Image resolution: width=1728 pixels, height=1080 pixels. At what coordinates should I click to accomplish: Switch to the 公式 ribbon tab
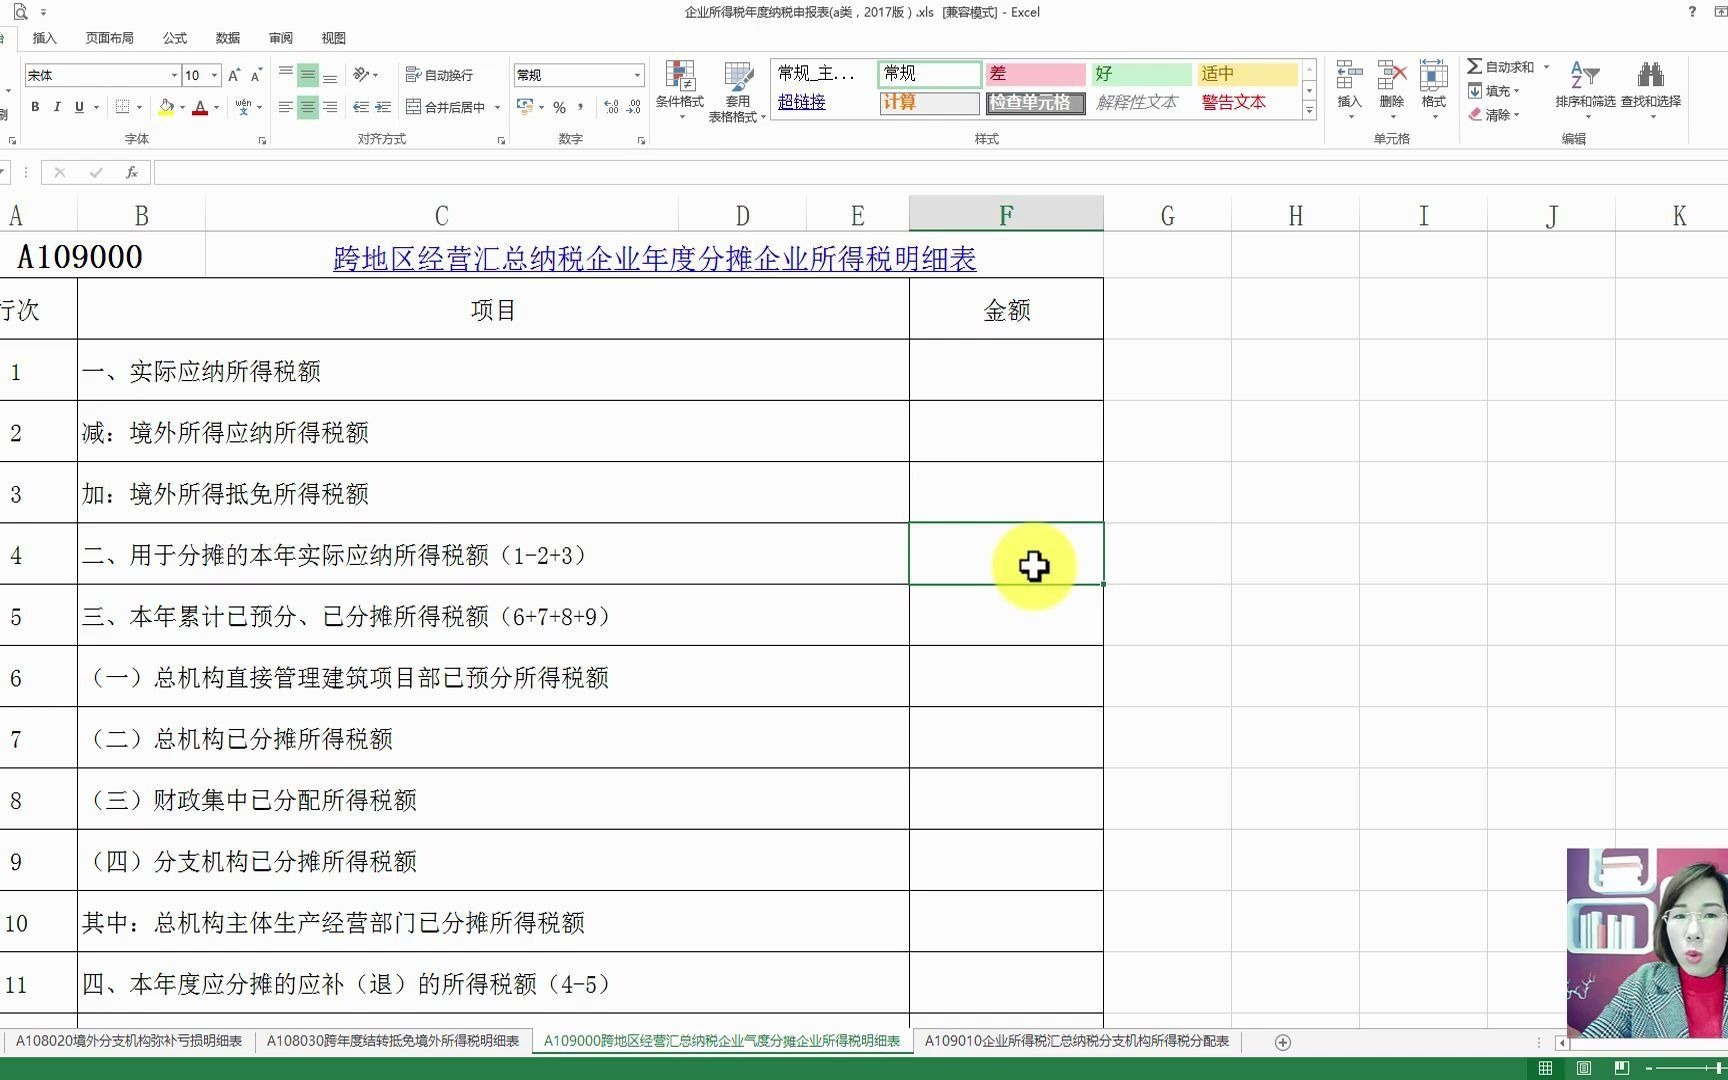click(x=174, y=38)
